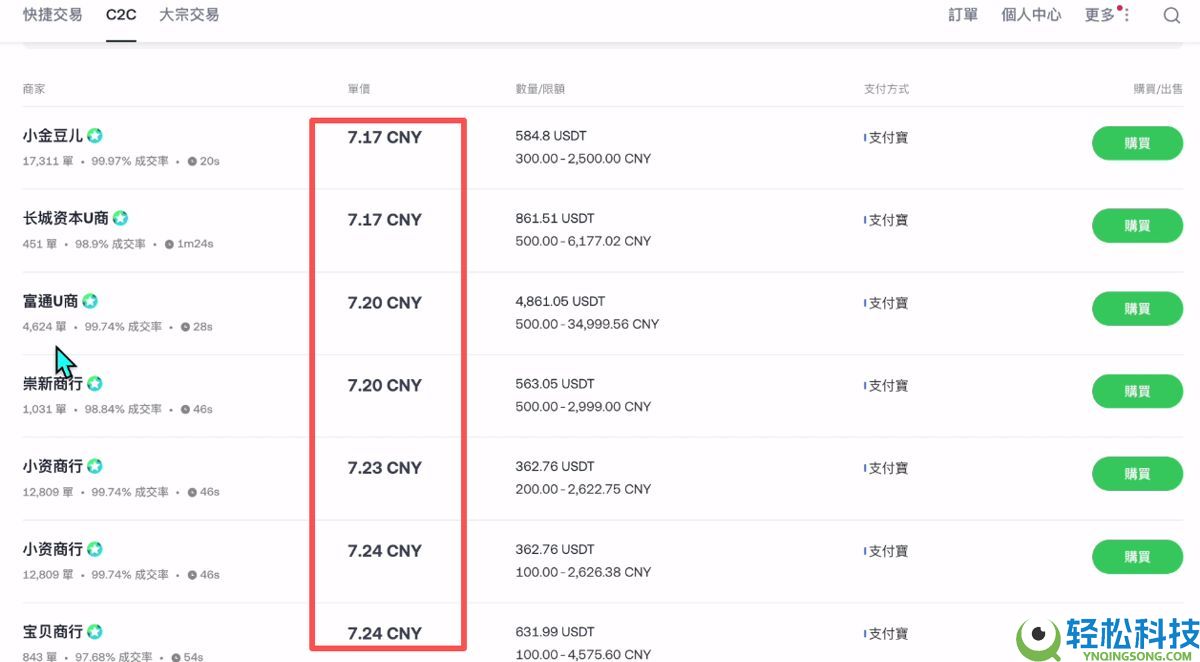
Task: Click verified badge next to 富通U商
Action: [x=90, y=301]
